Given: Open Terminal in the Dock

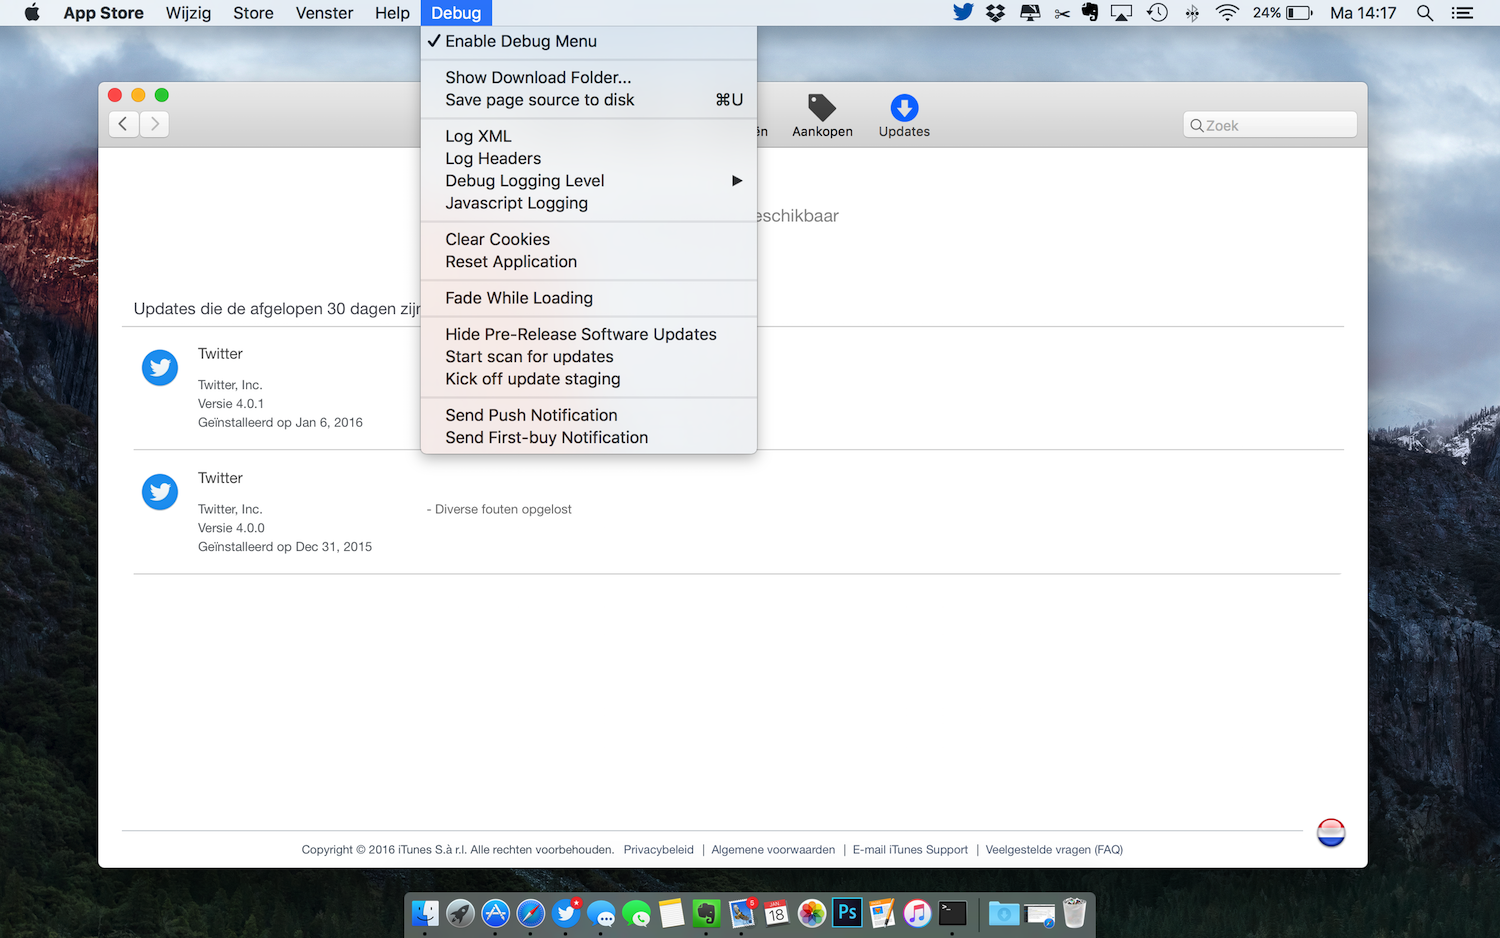Looking at the screenshot, I should click(953, 913).
